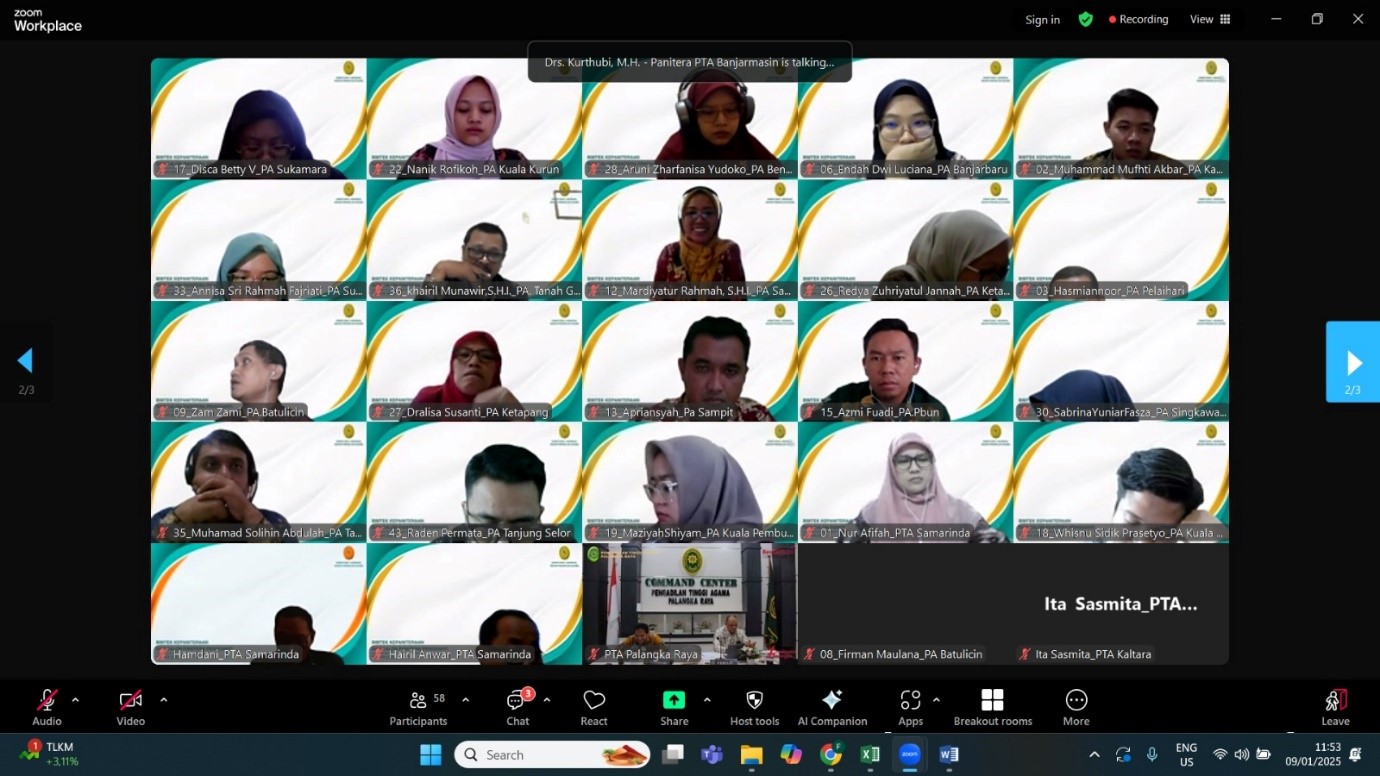The height and width of the screenshot is (776, 1380).
Task: Open the View layout menu
Action: pyautogui.click(x=1210, y=19)
